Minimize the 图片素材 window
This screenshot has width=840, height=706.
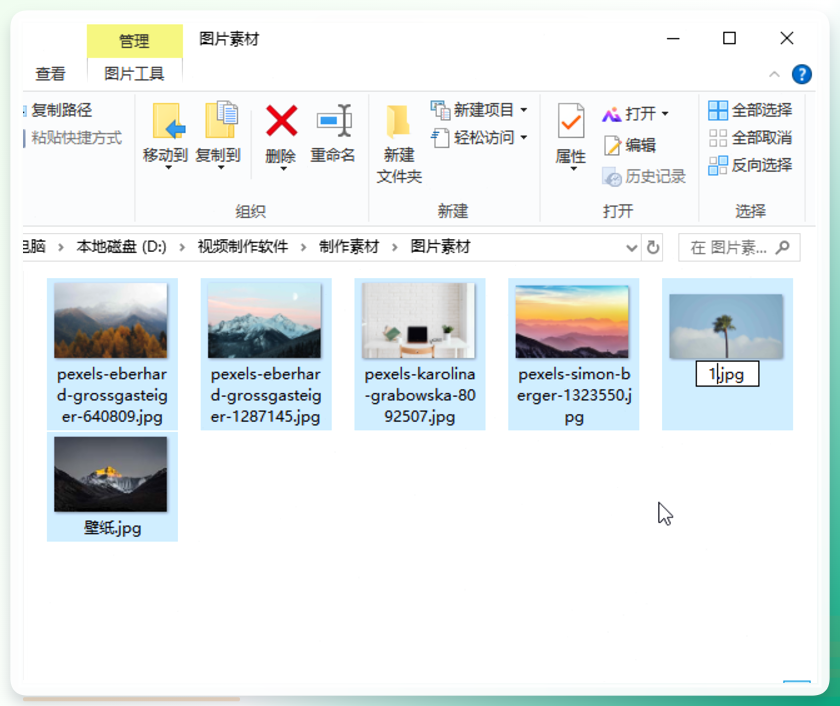[x=673, y=39]
